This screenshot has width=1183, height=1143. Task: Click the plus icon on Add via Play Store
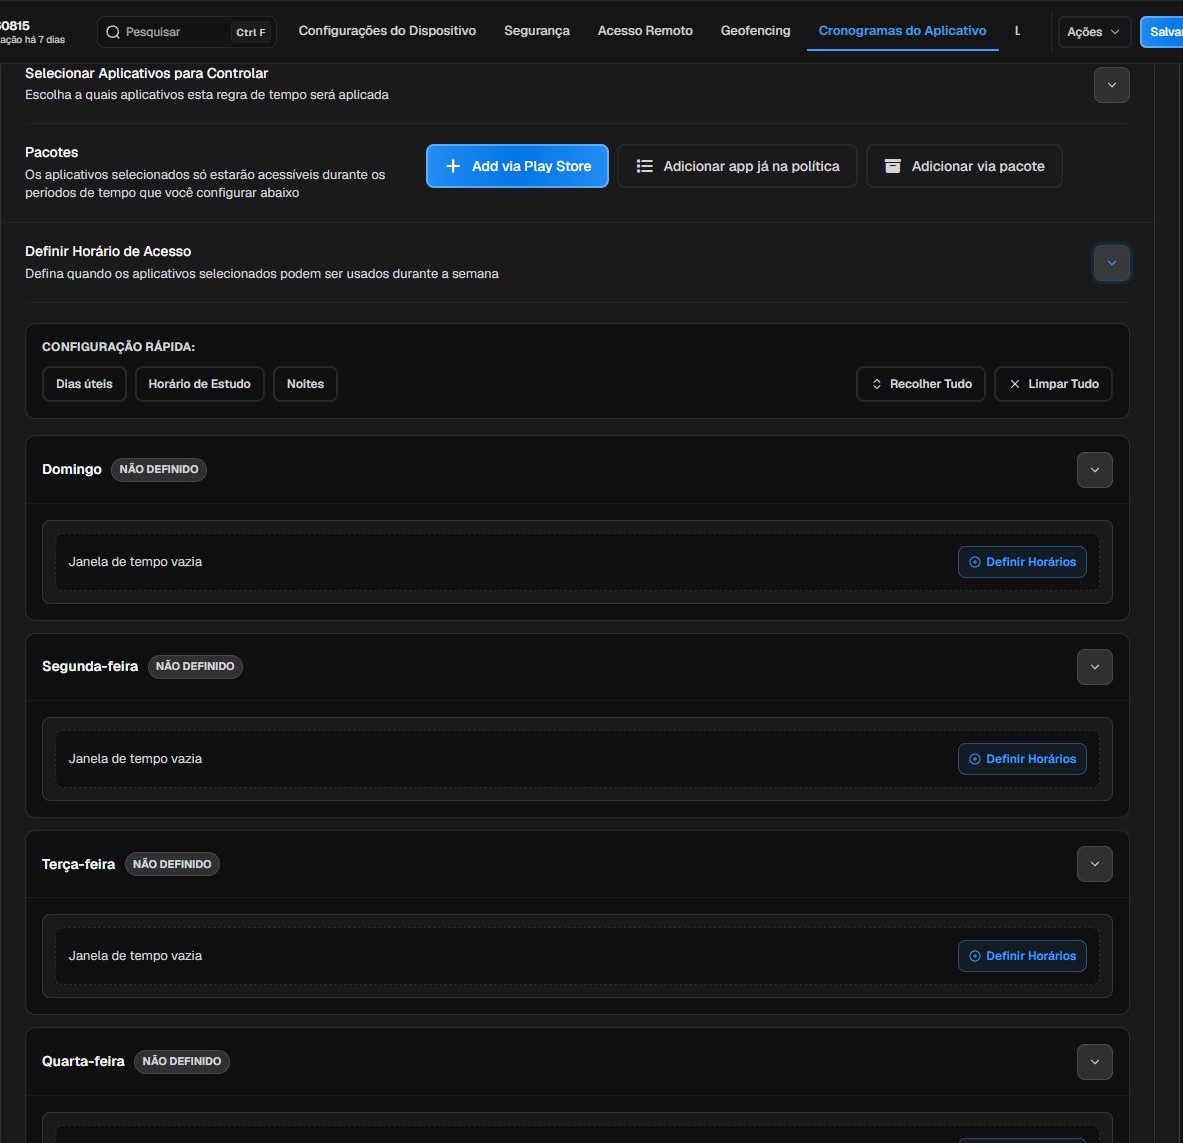click(453, 166)
